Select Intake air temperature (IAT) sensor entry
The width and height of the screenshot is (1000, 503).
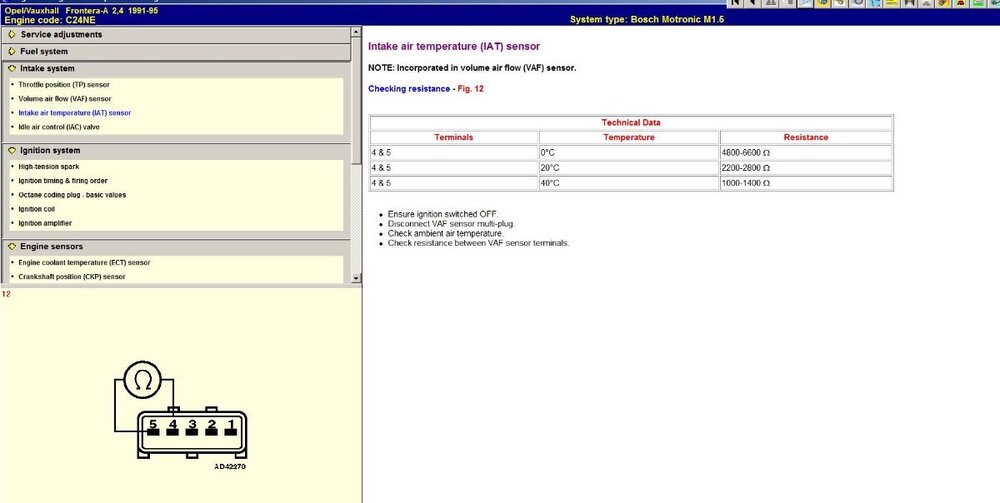pyautogui.click(x=75, y=113)
